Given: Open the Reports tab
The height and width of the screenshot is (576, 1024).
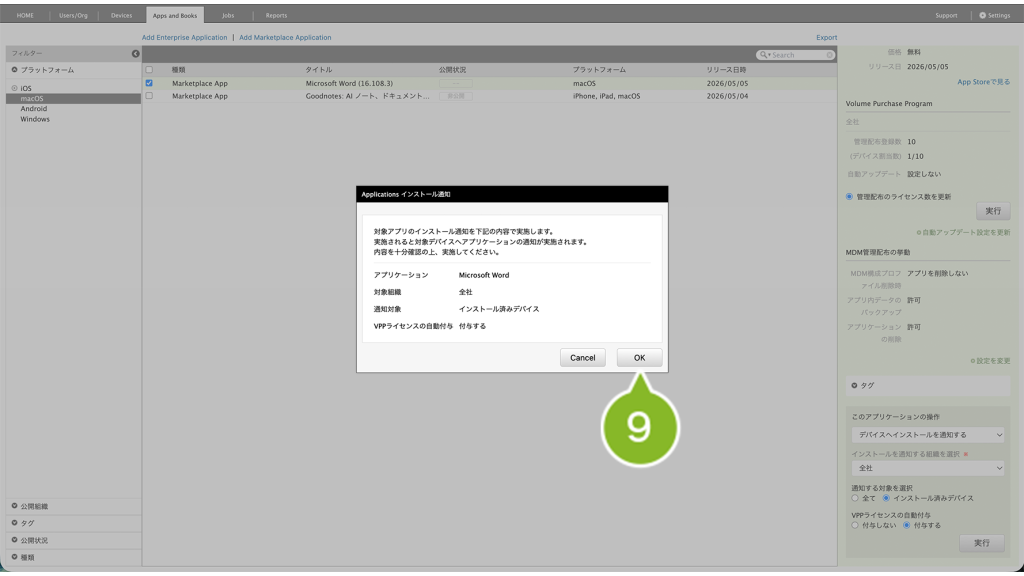Looking at the screenshot, I should coord(276,15).
